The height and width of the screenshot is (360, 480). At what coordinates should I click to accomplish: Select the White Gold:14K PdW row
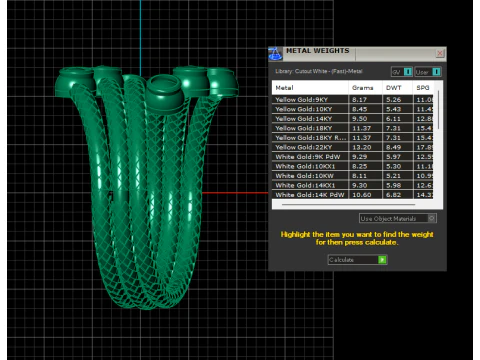click(353, 195)
